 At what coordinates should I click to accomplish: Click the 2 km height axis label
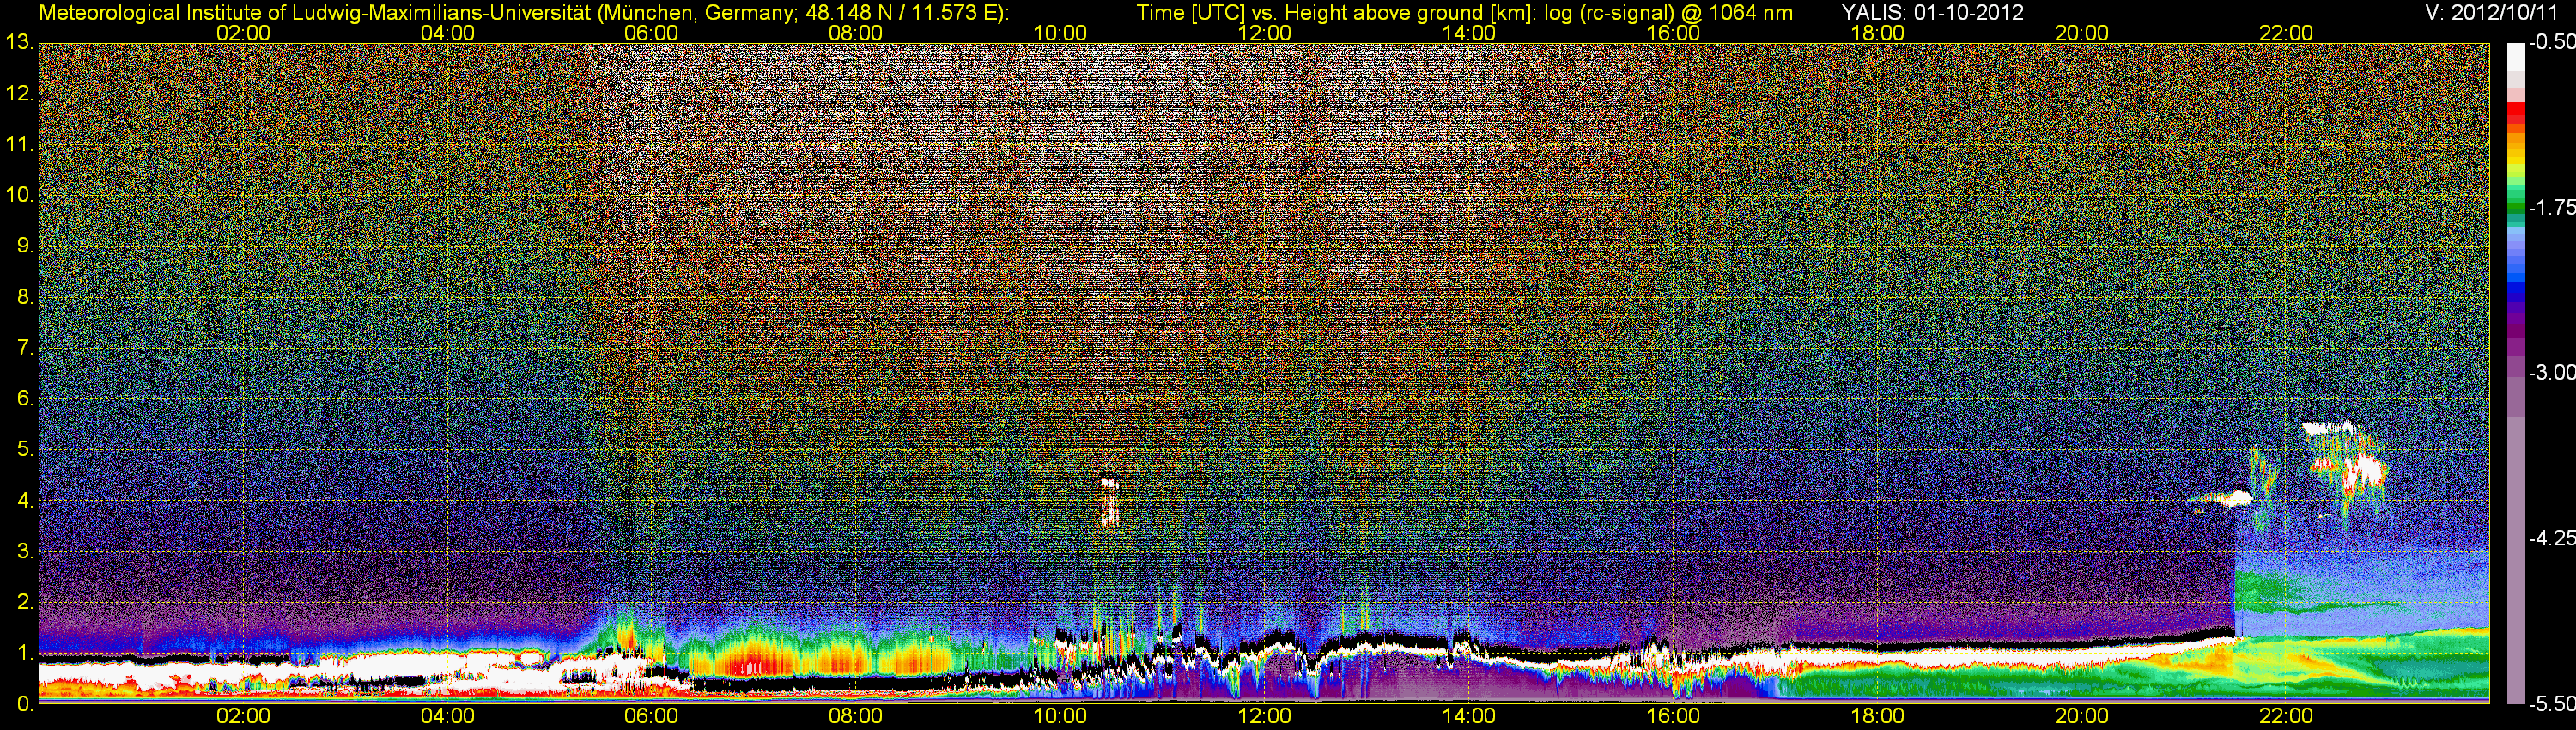coord(25,602)
